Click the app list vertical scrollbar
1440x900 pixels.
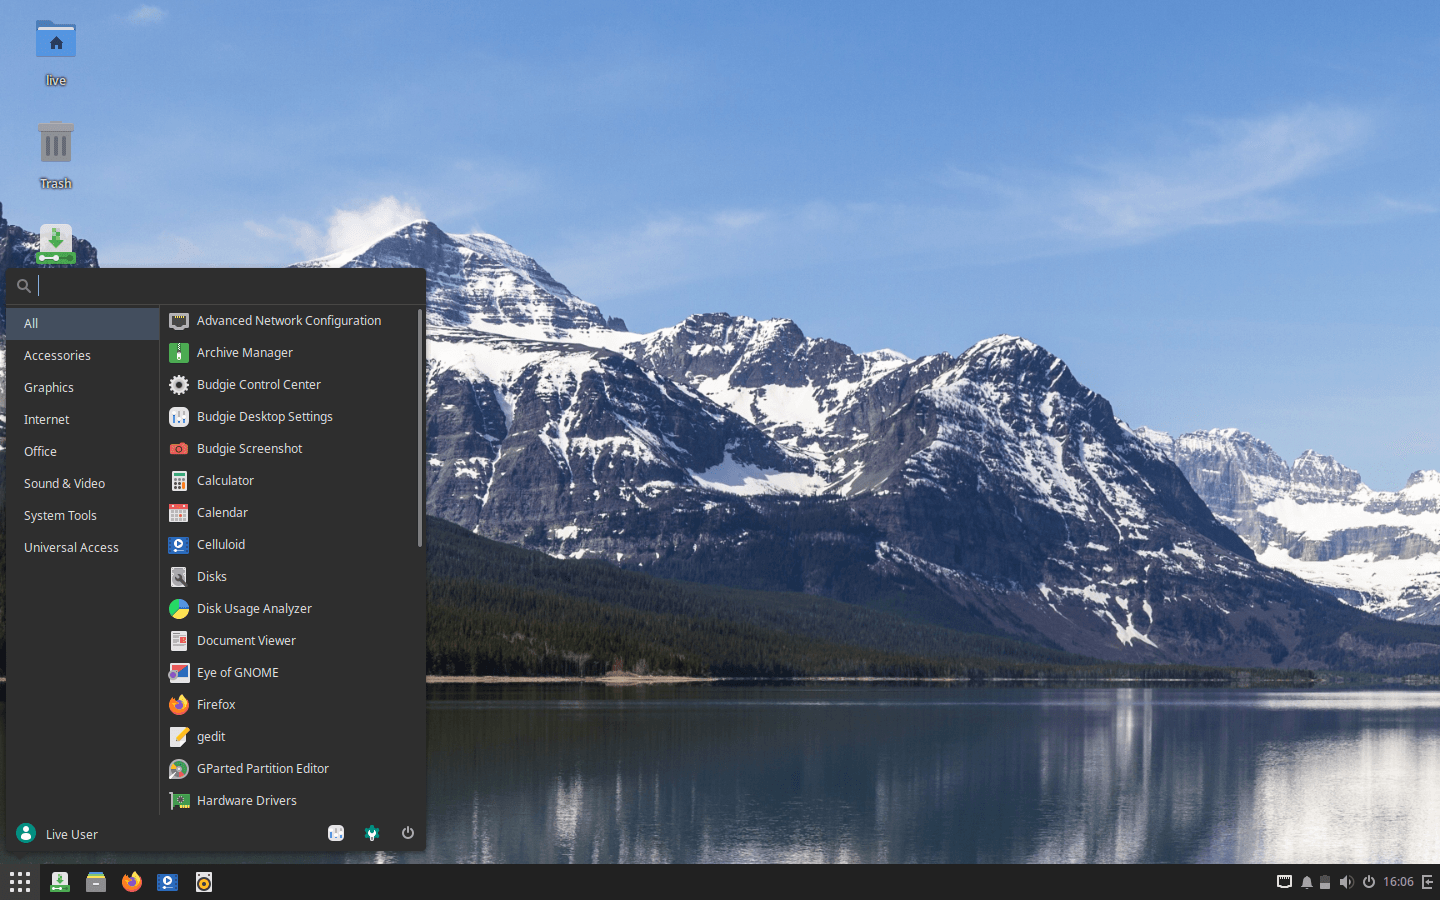(420, 428)
